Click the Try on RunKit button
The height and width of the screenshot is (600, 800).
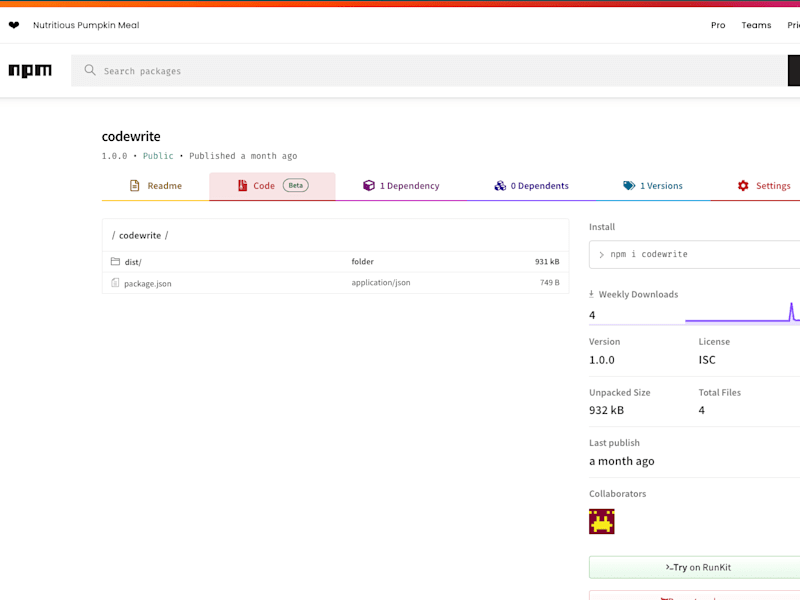point(694,567)
